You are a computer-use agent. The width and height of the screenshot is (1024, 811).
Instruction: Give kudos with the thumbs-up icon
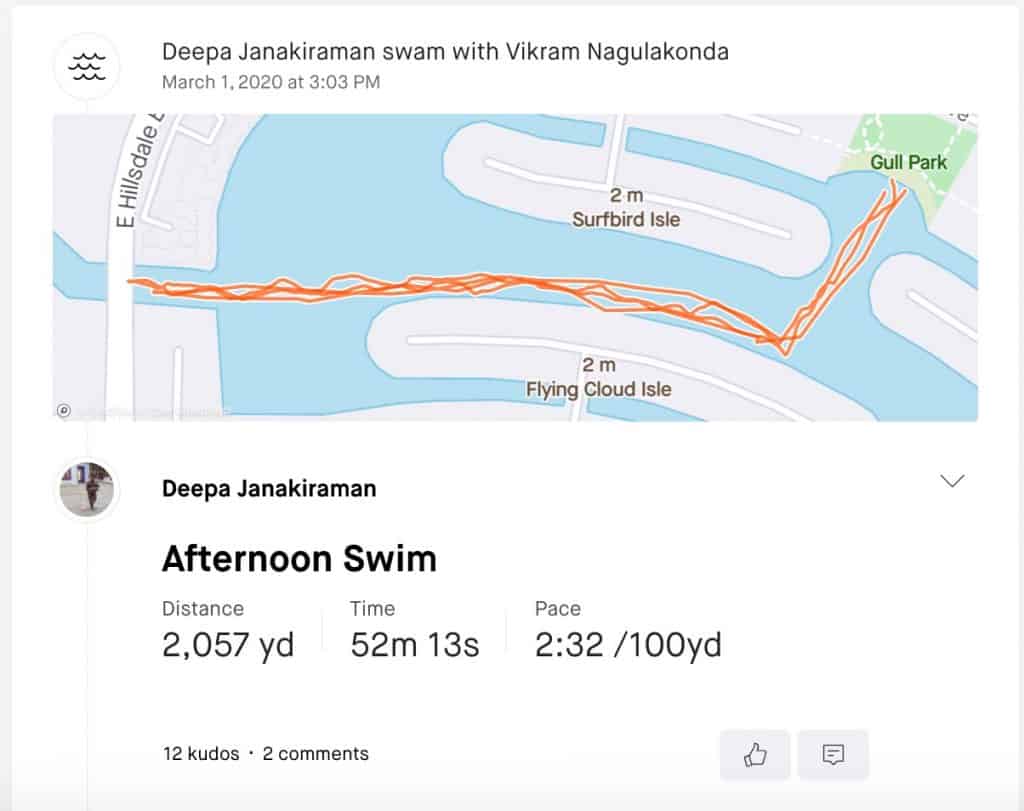pos(755,755)
